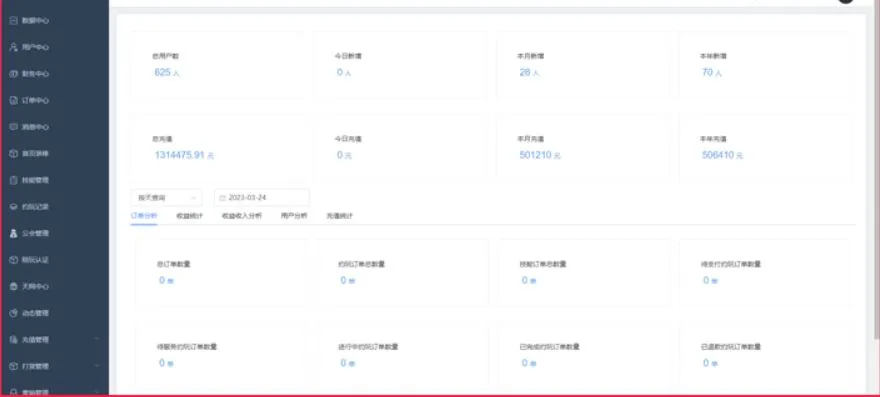Screen dimensions: 880x397
Task: Click the 已完成约玩订单数量 card label
Action: [549, 347]
